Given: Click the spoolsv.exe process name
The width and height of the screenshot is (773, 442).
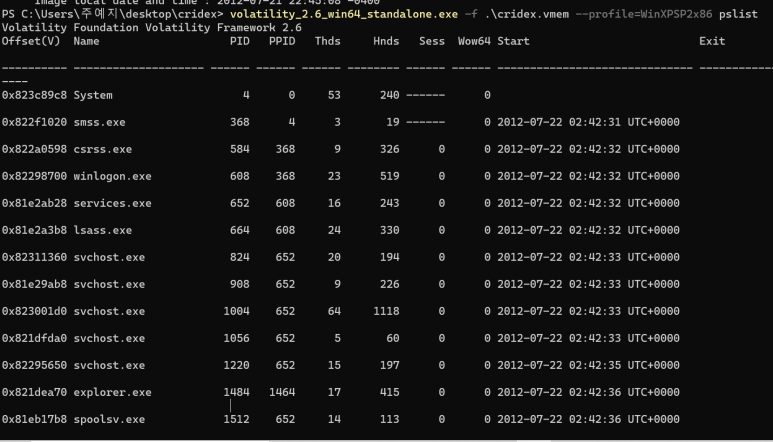Looking at the screenshot, I should tap(109, 419).
